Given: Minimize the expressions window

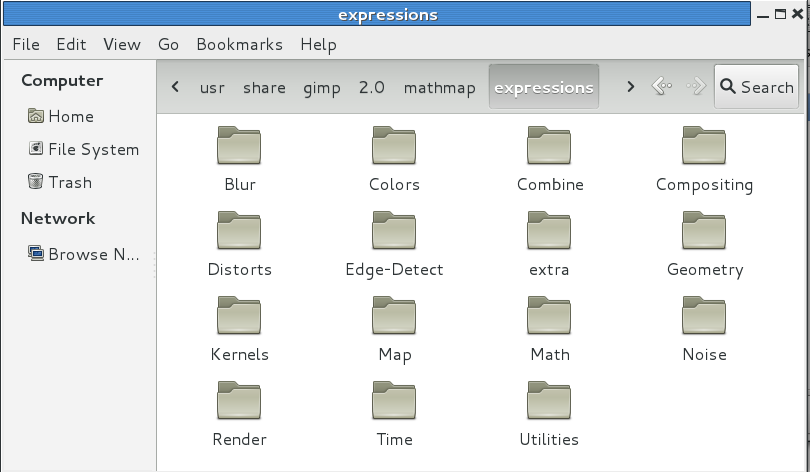Looking at the screenshot, I should click(x=763, y=15).
